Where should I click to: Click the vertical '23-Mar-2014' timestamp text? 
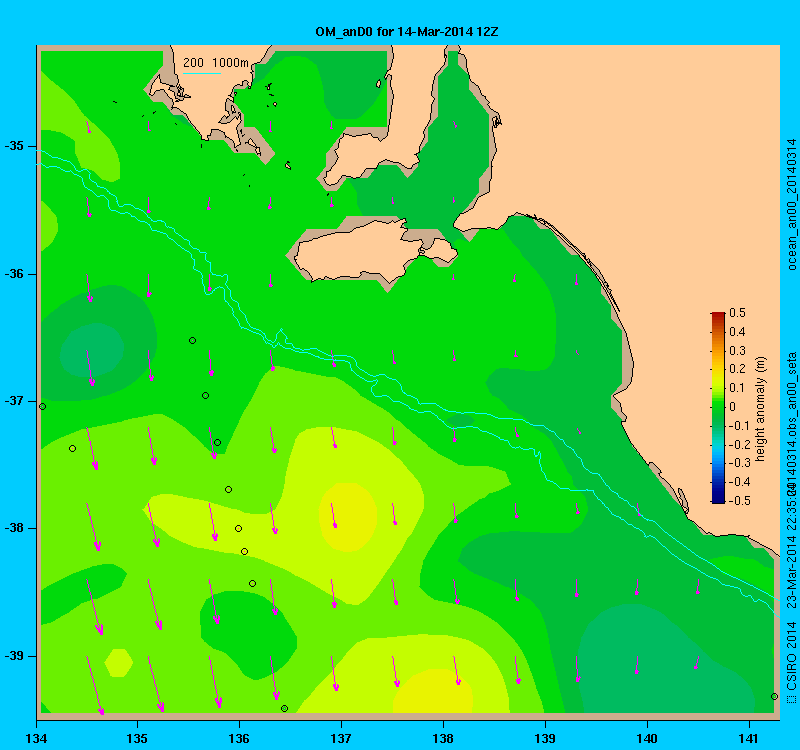[x=791, y=572]
